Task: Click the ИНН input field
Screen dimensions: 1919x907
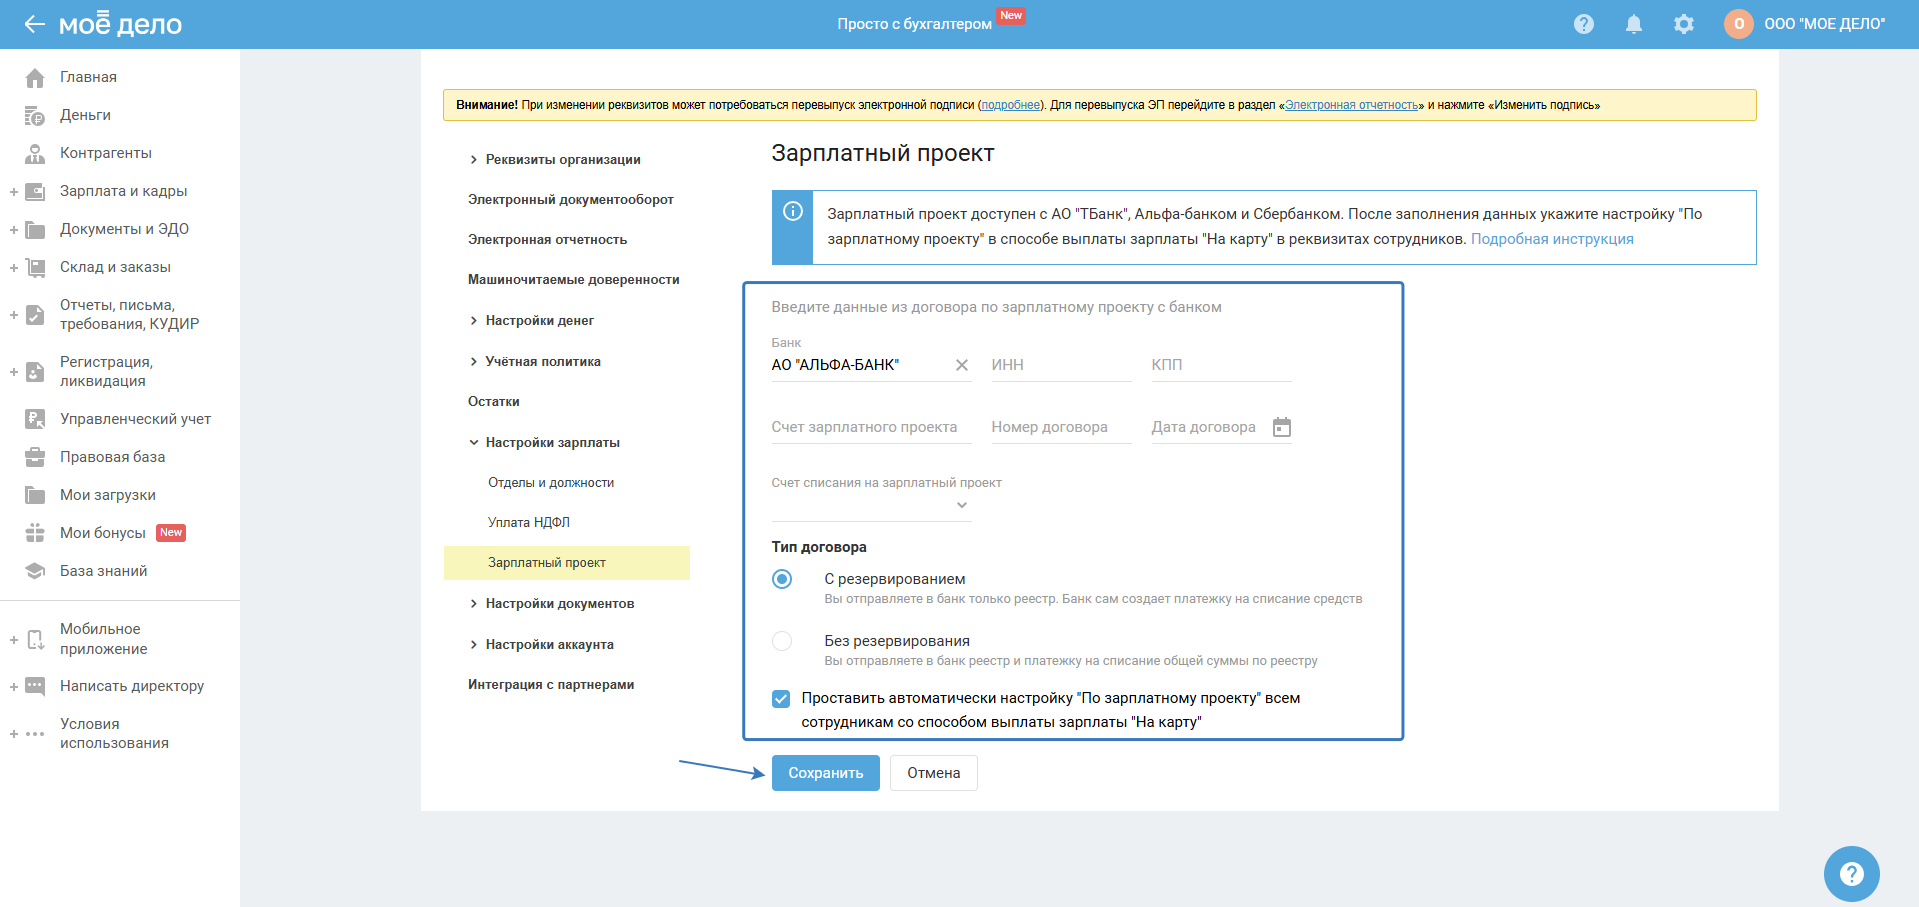Action: pyautogui.click(x=1062, y=365)
